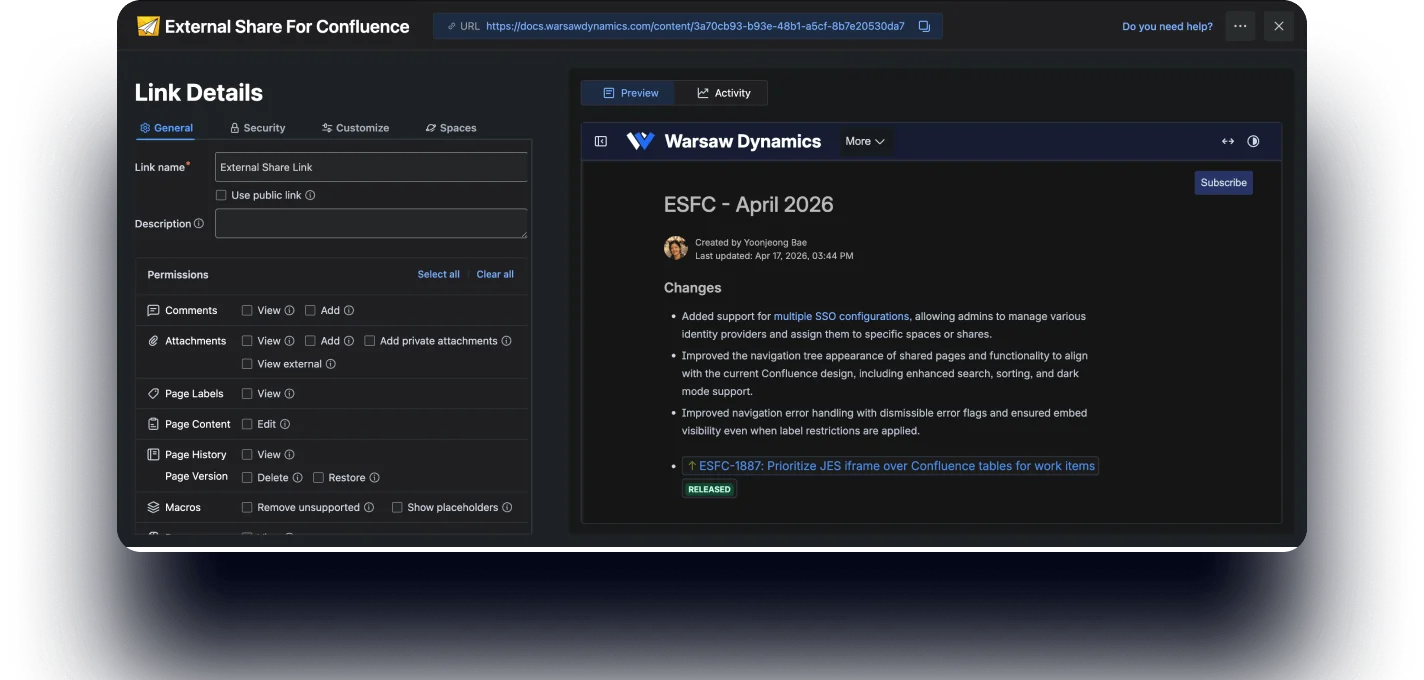Image resolution: width=1424 pixels, height=680 pixels.
Task: Switch to the Security tab
Action: point(257,128)
